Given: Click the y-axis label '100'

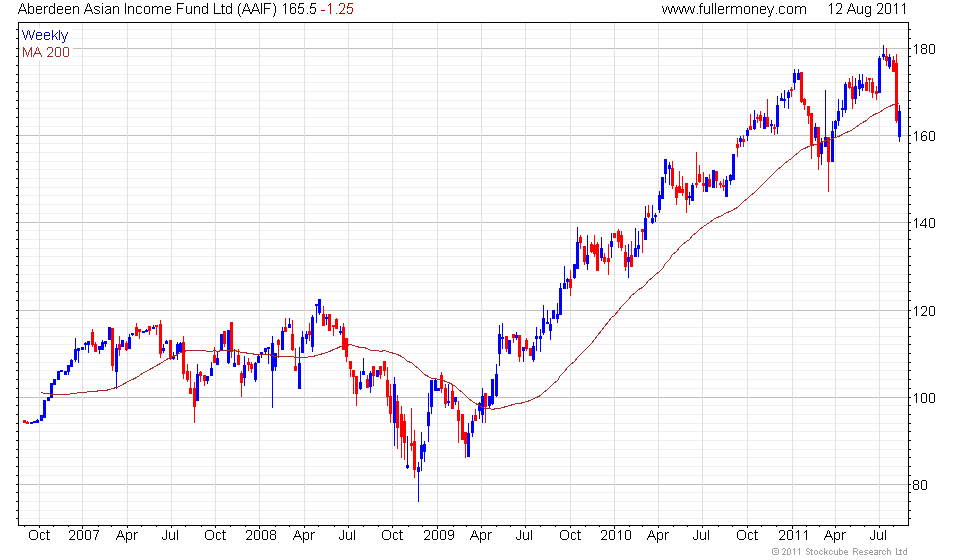Looking at the screenshot, I should pyautogui.click(x=924, y=398).
